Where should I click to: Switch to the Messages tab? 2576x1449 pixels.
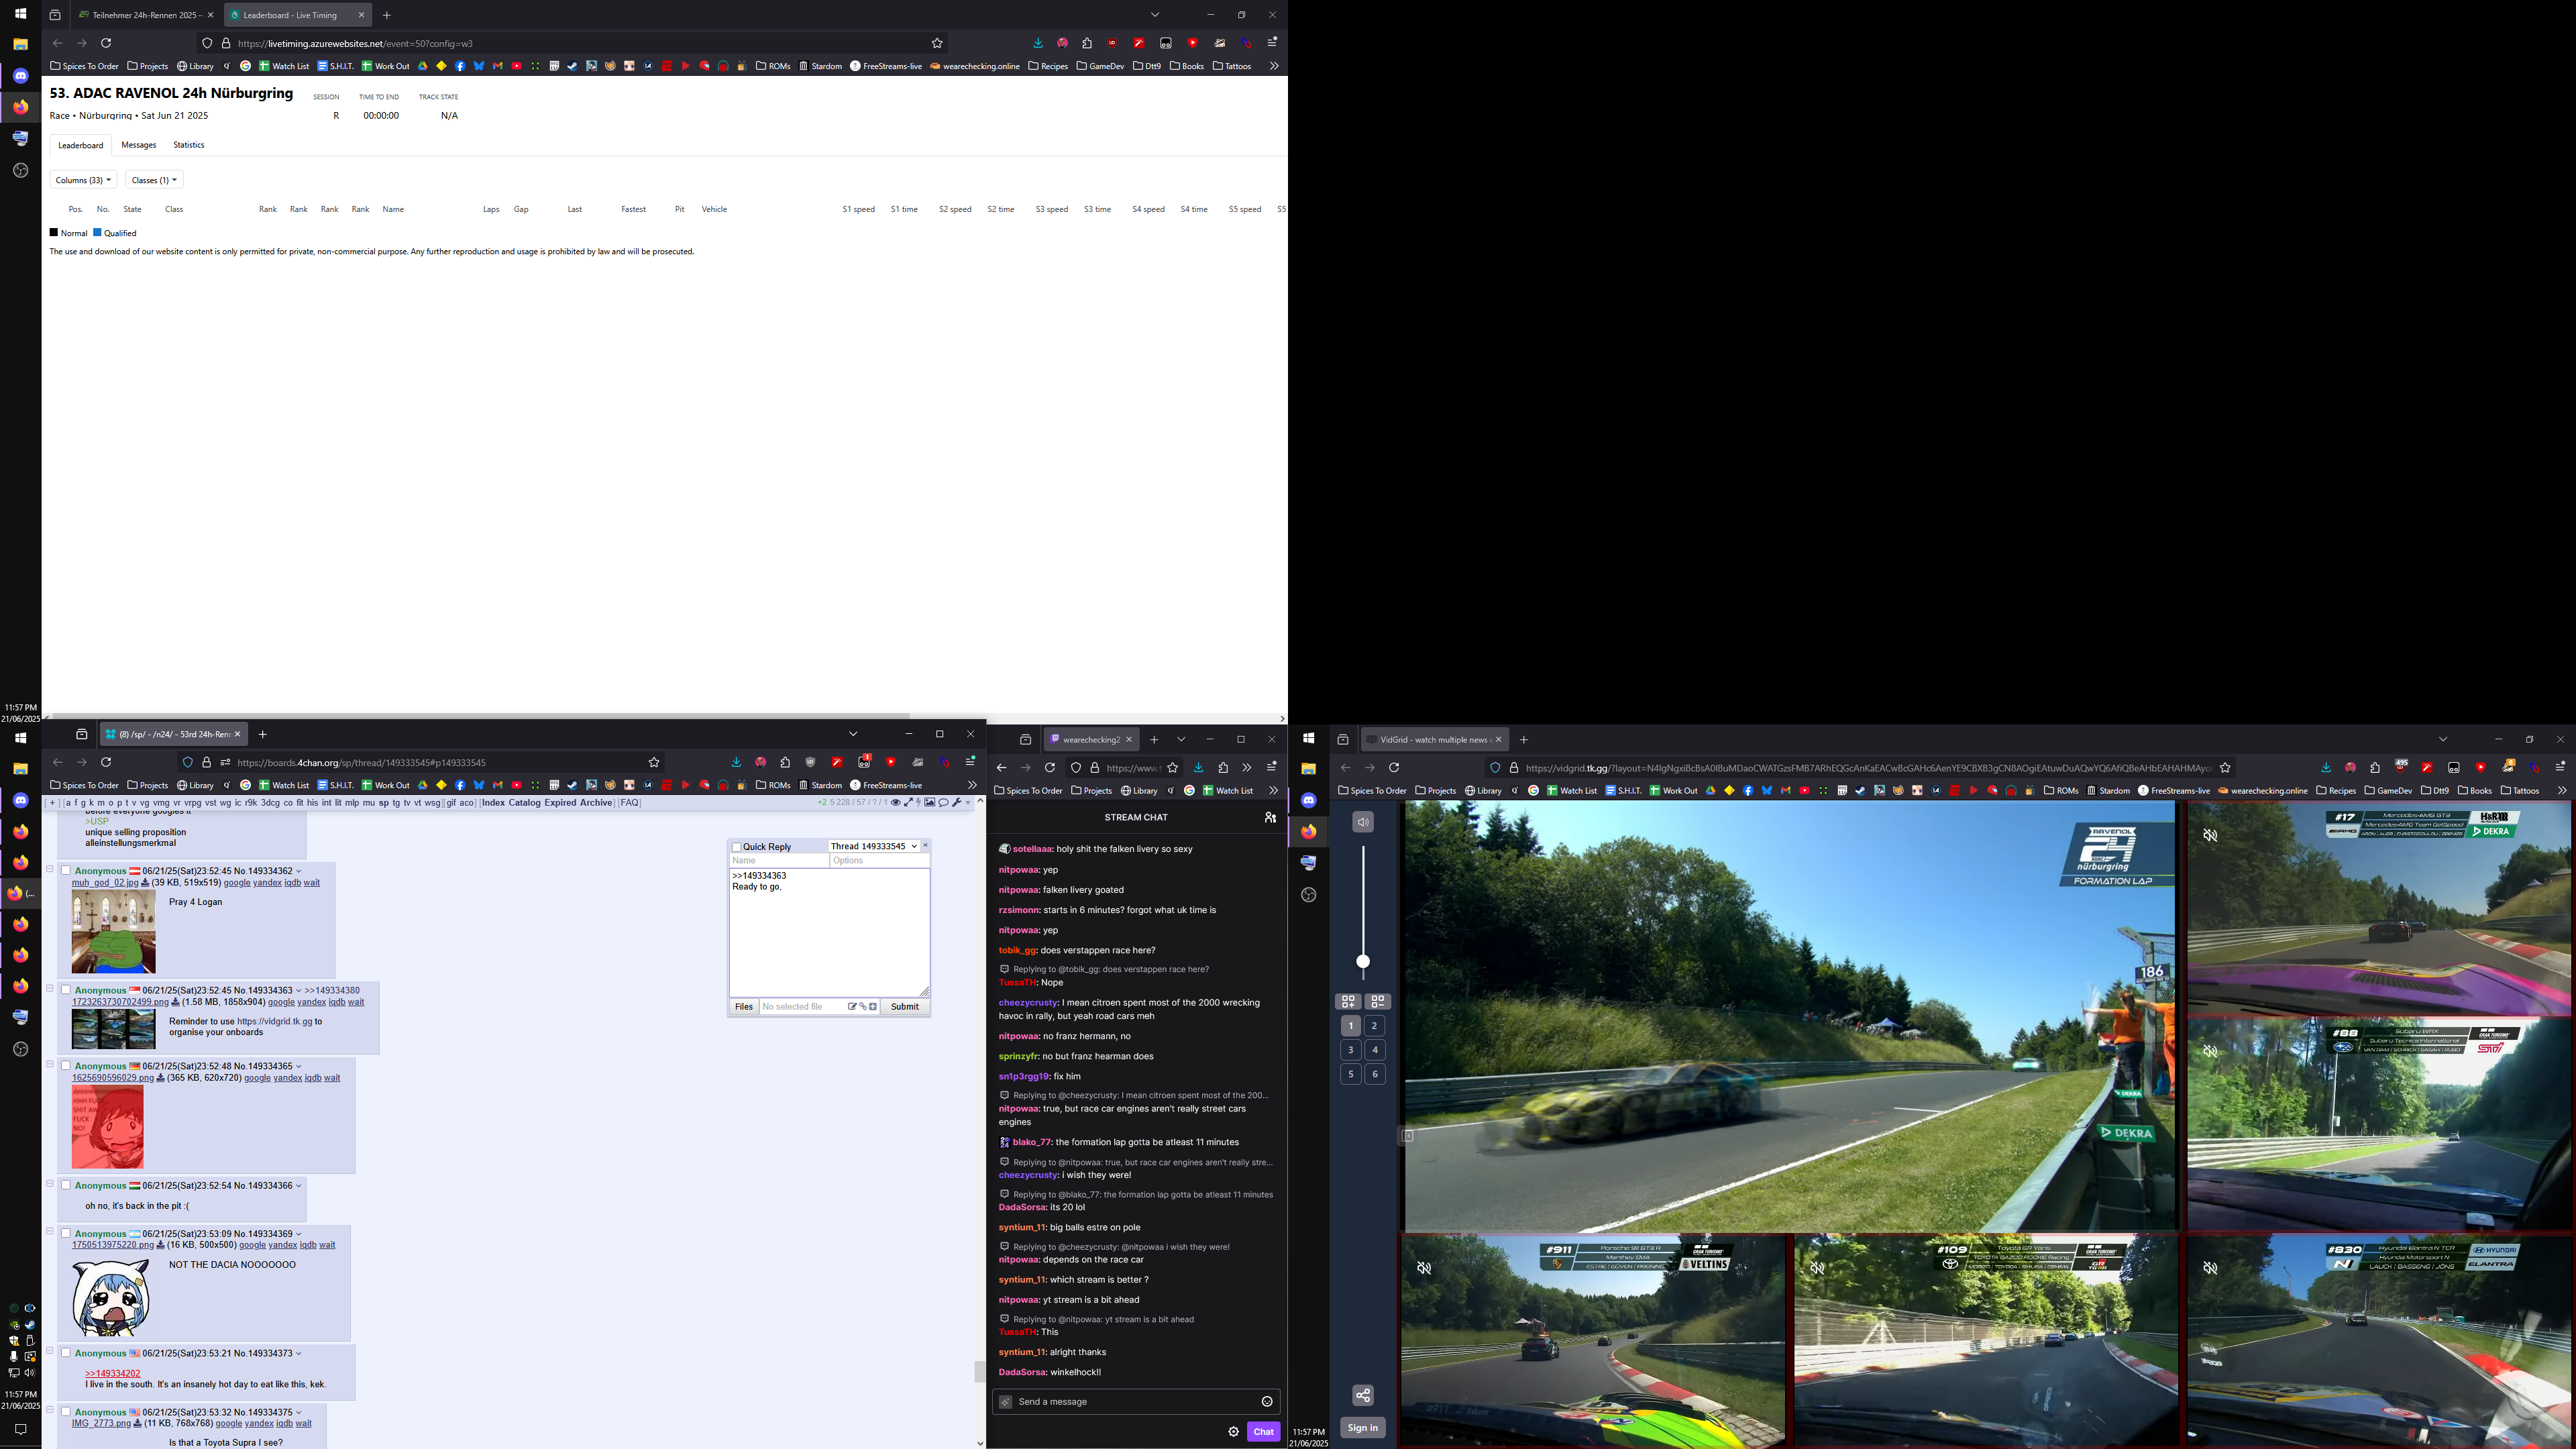[139, 145]
